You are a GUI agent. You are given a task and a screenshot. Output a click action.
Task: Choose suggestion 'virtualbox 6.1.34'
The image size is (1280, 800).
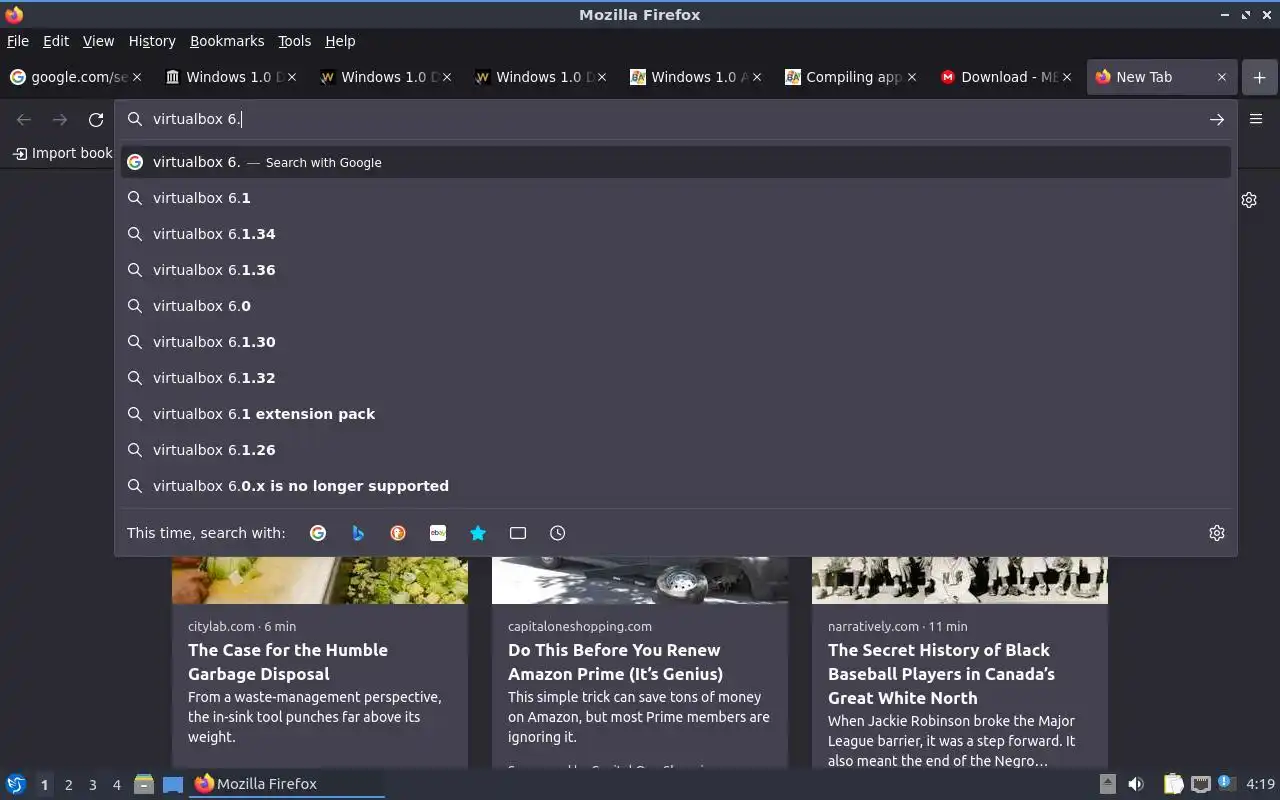pos(676,234)
